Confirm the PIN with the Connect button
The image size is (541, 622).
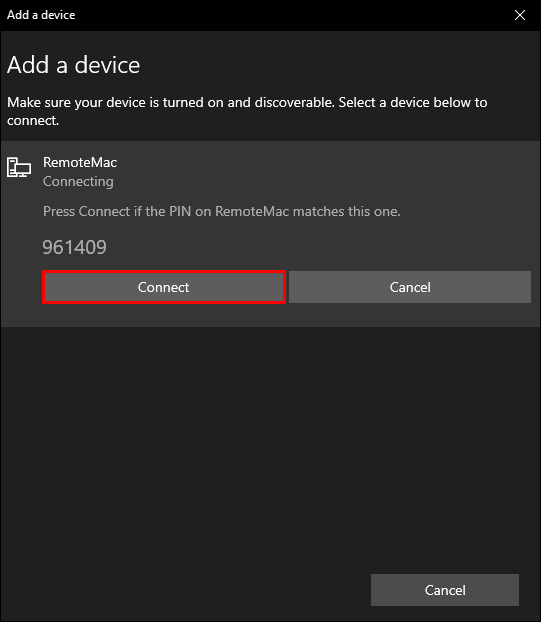click(x=163, y=287)
